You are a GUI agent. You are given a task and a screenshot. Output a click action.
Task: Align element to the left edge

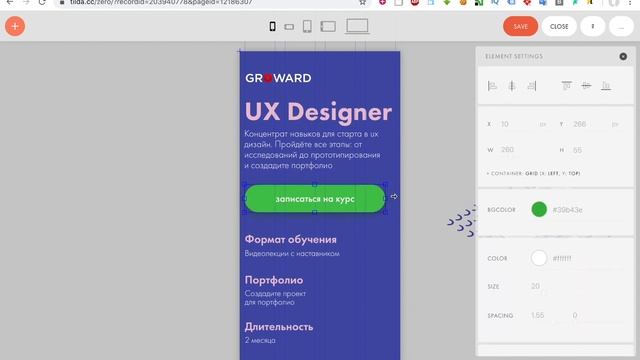click(x=493, y=86)
